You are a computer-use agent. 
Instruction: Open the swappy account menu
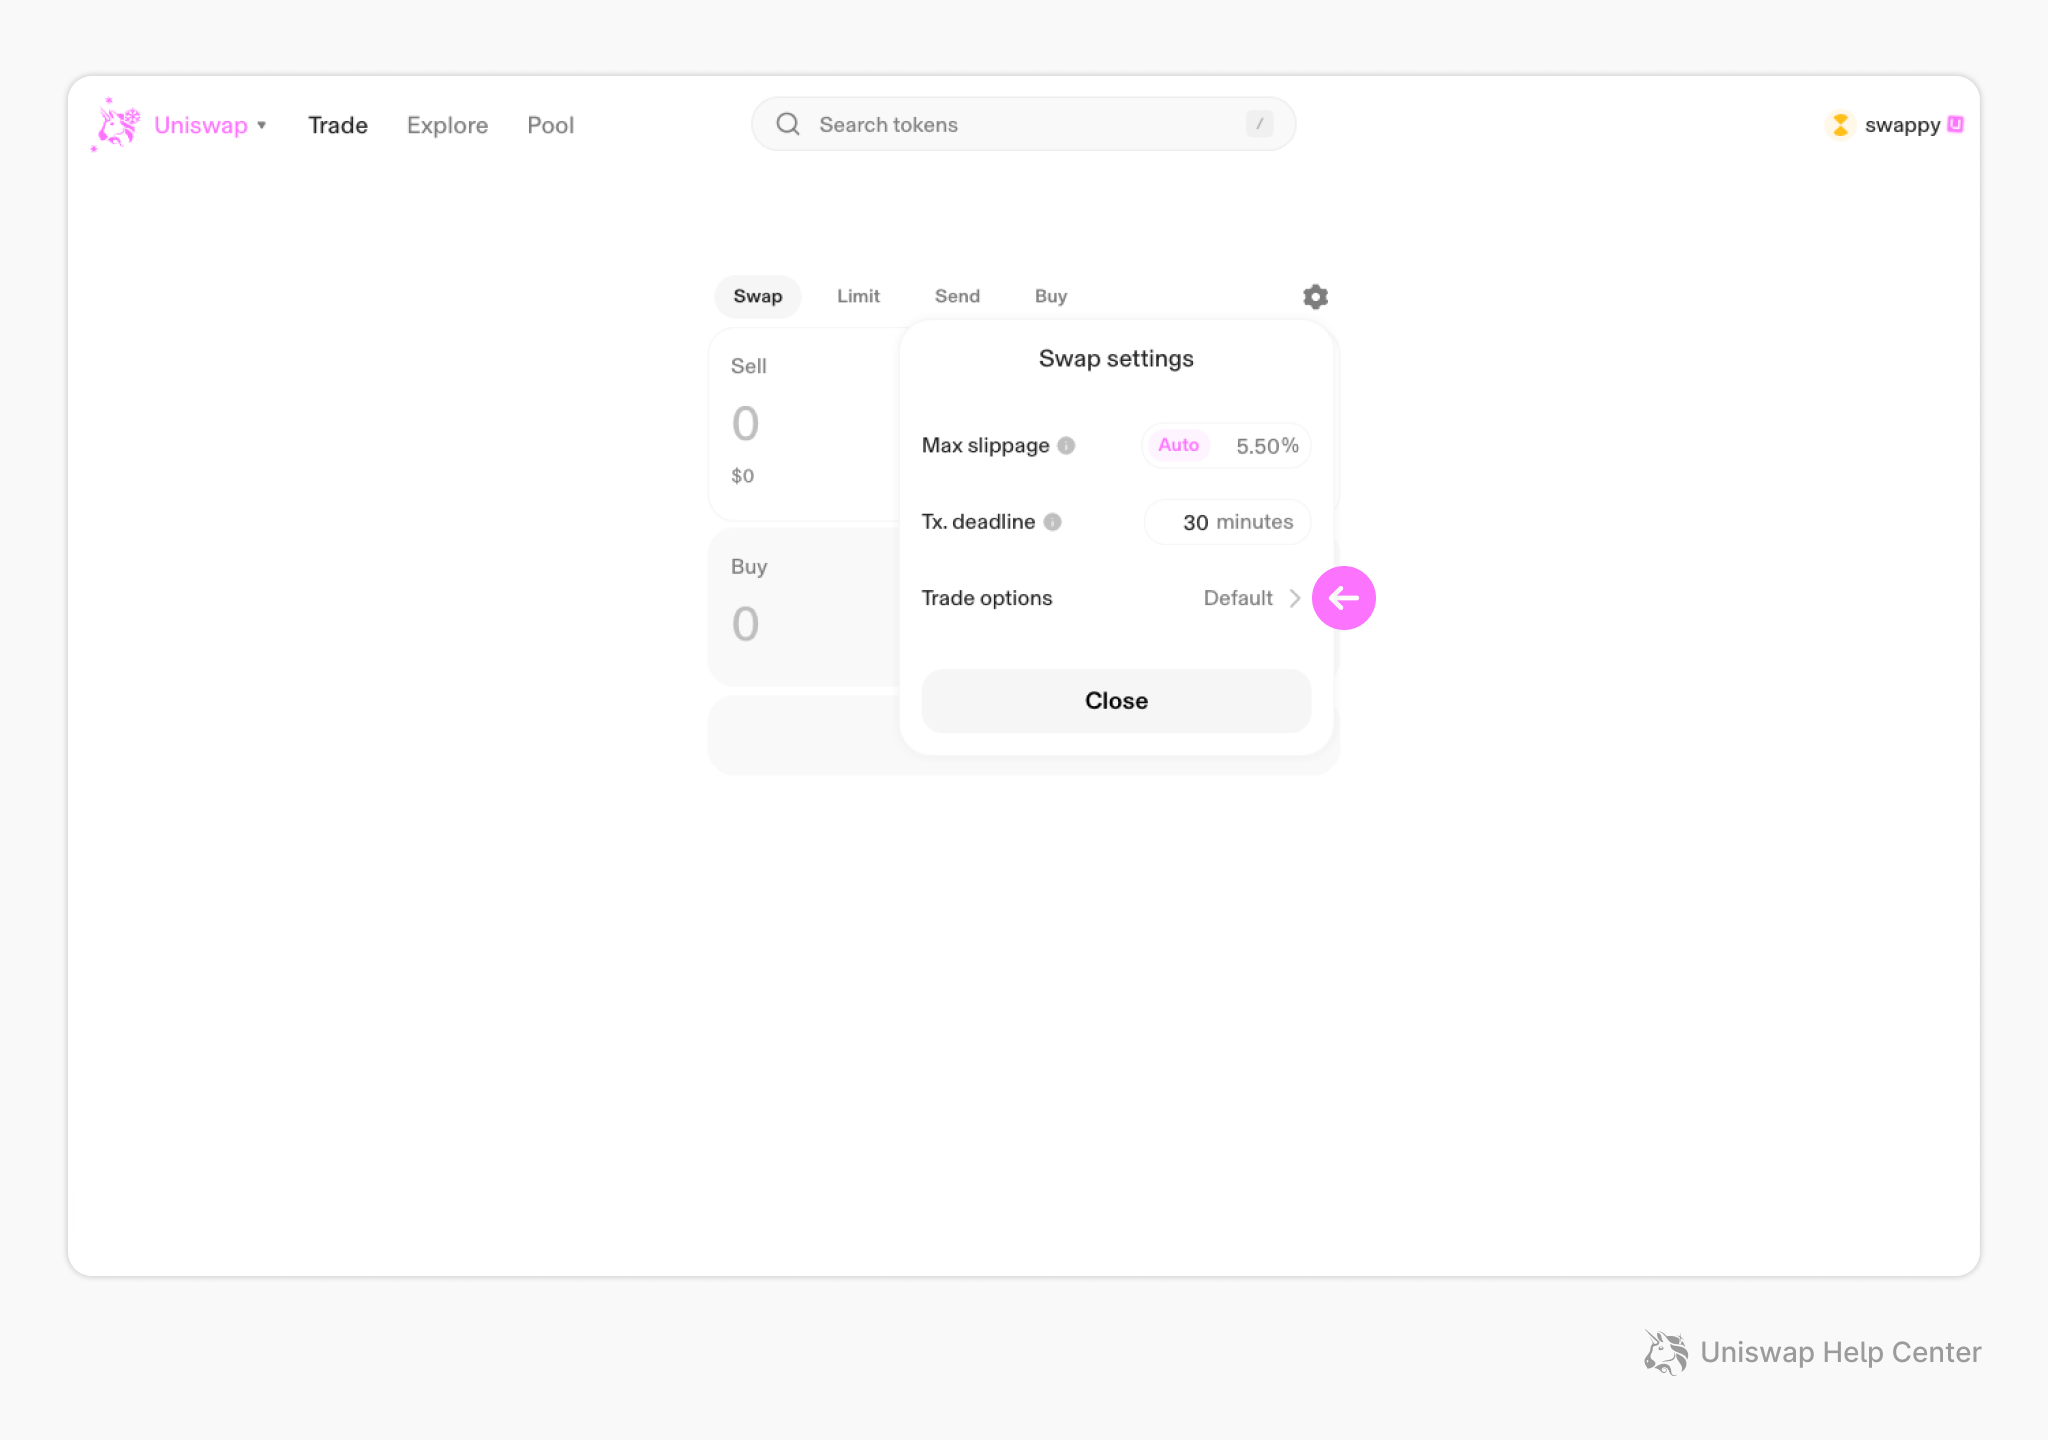point(1901,125)
